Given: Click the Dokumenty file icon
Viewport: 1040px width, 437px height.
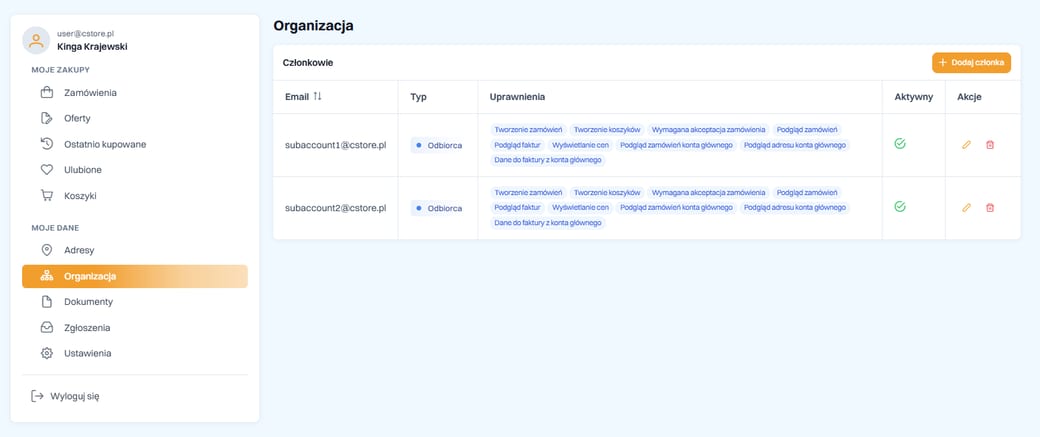Looking at the screenshot, I should tap(46, 302).
